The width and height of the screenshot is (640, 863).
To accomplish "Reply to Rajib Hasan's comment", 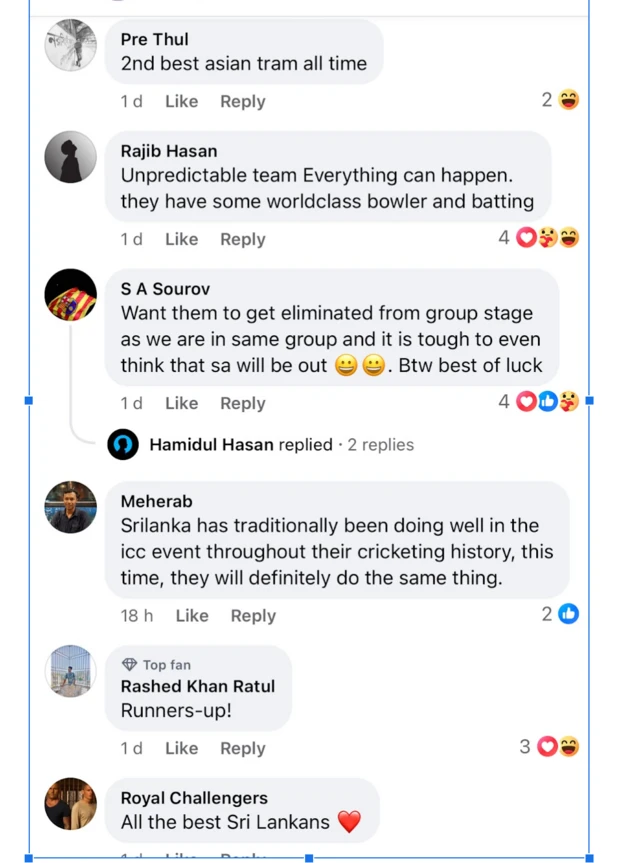I will tap(242, 240).
